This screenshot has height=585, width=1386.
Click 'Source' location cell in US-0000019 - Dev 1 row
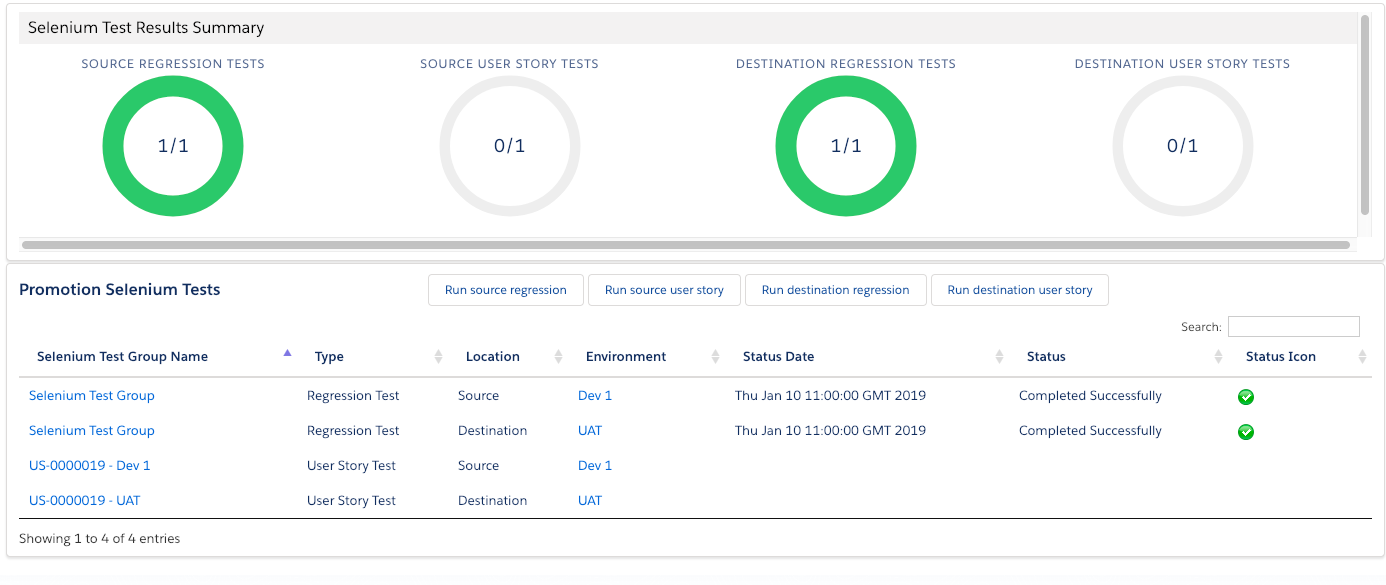478,466
